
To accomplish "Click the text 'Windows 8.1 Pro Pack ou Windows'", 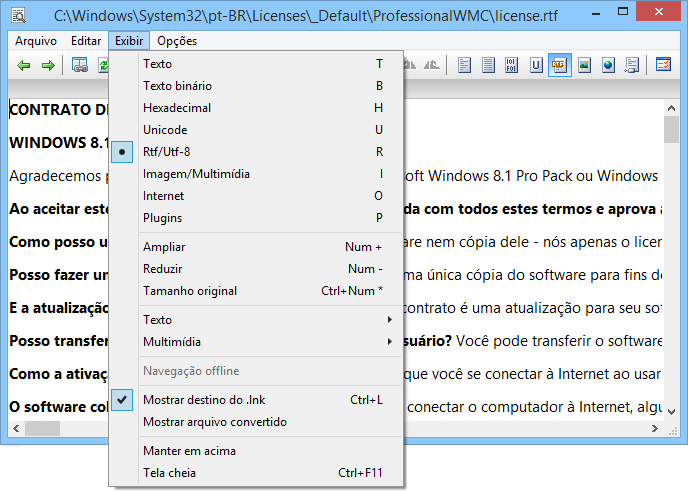I will pos(543,176).
